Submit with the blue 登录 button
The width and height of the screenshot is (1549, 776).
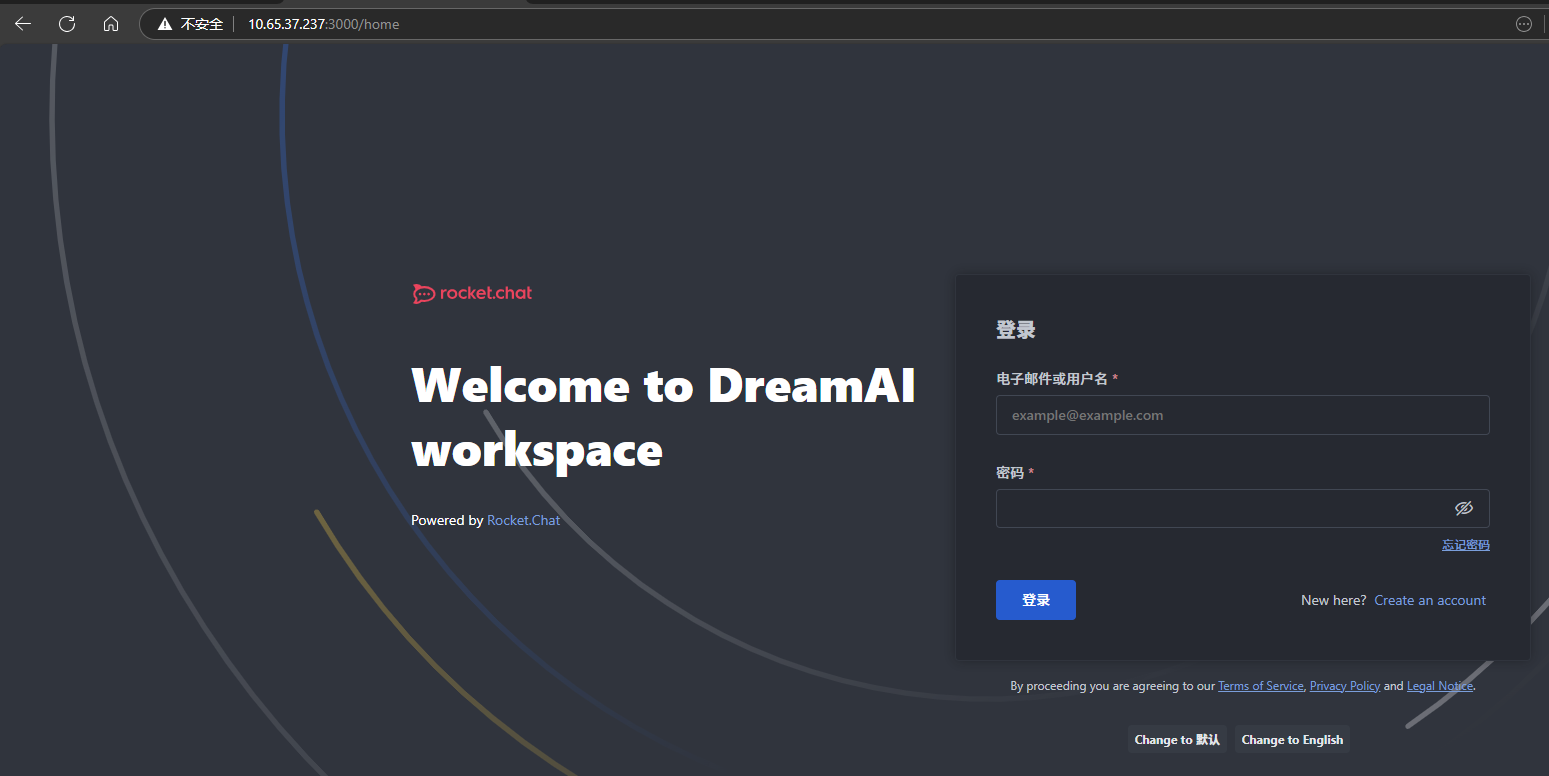pos(1036,600)
